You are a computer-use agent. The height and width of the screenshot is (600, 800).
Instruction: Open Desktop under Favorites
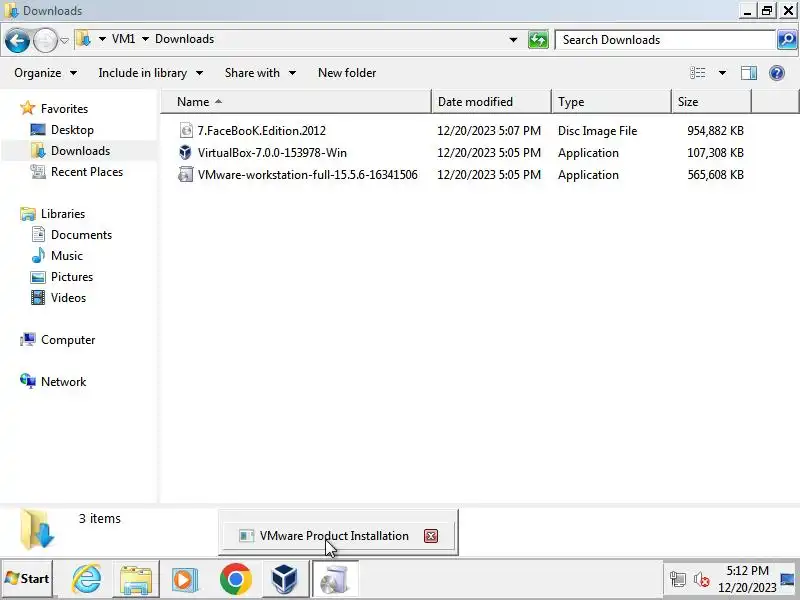pos(72,130)
